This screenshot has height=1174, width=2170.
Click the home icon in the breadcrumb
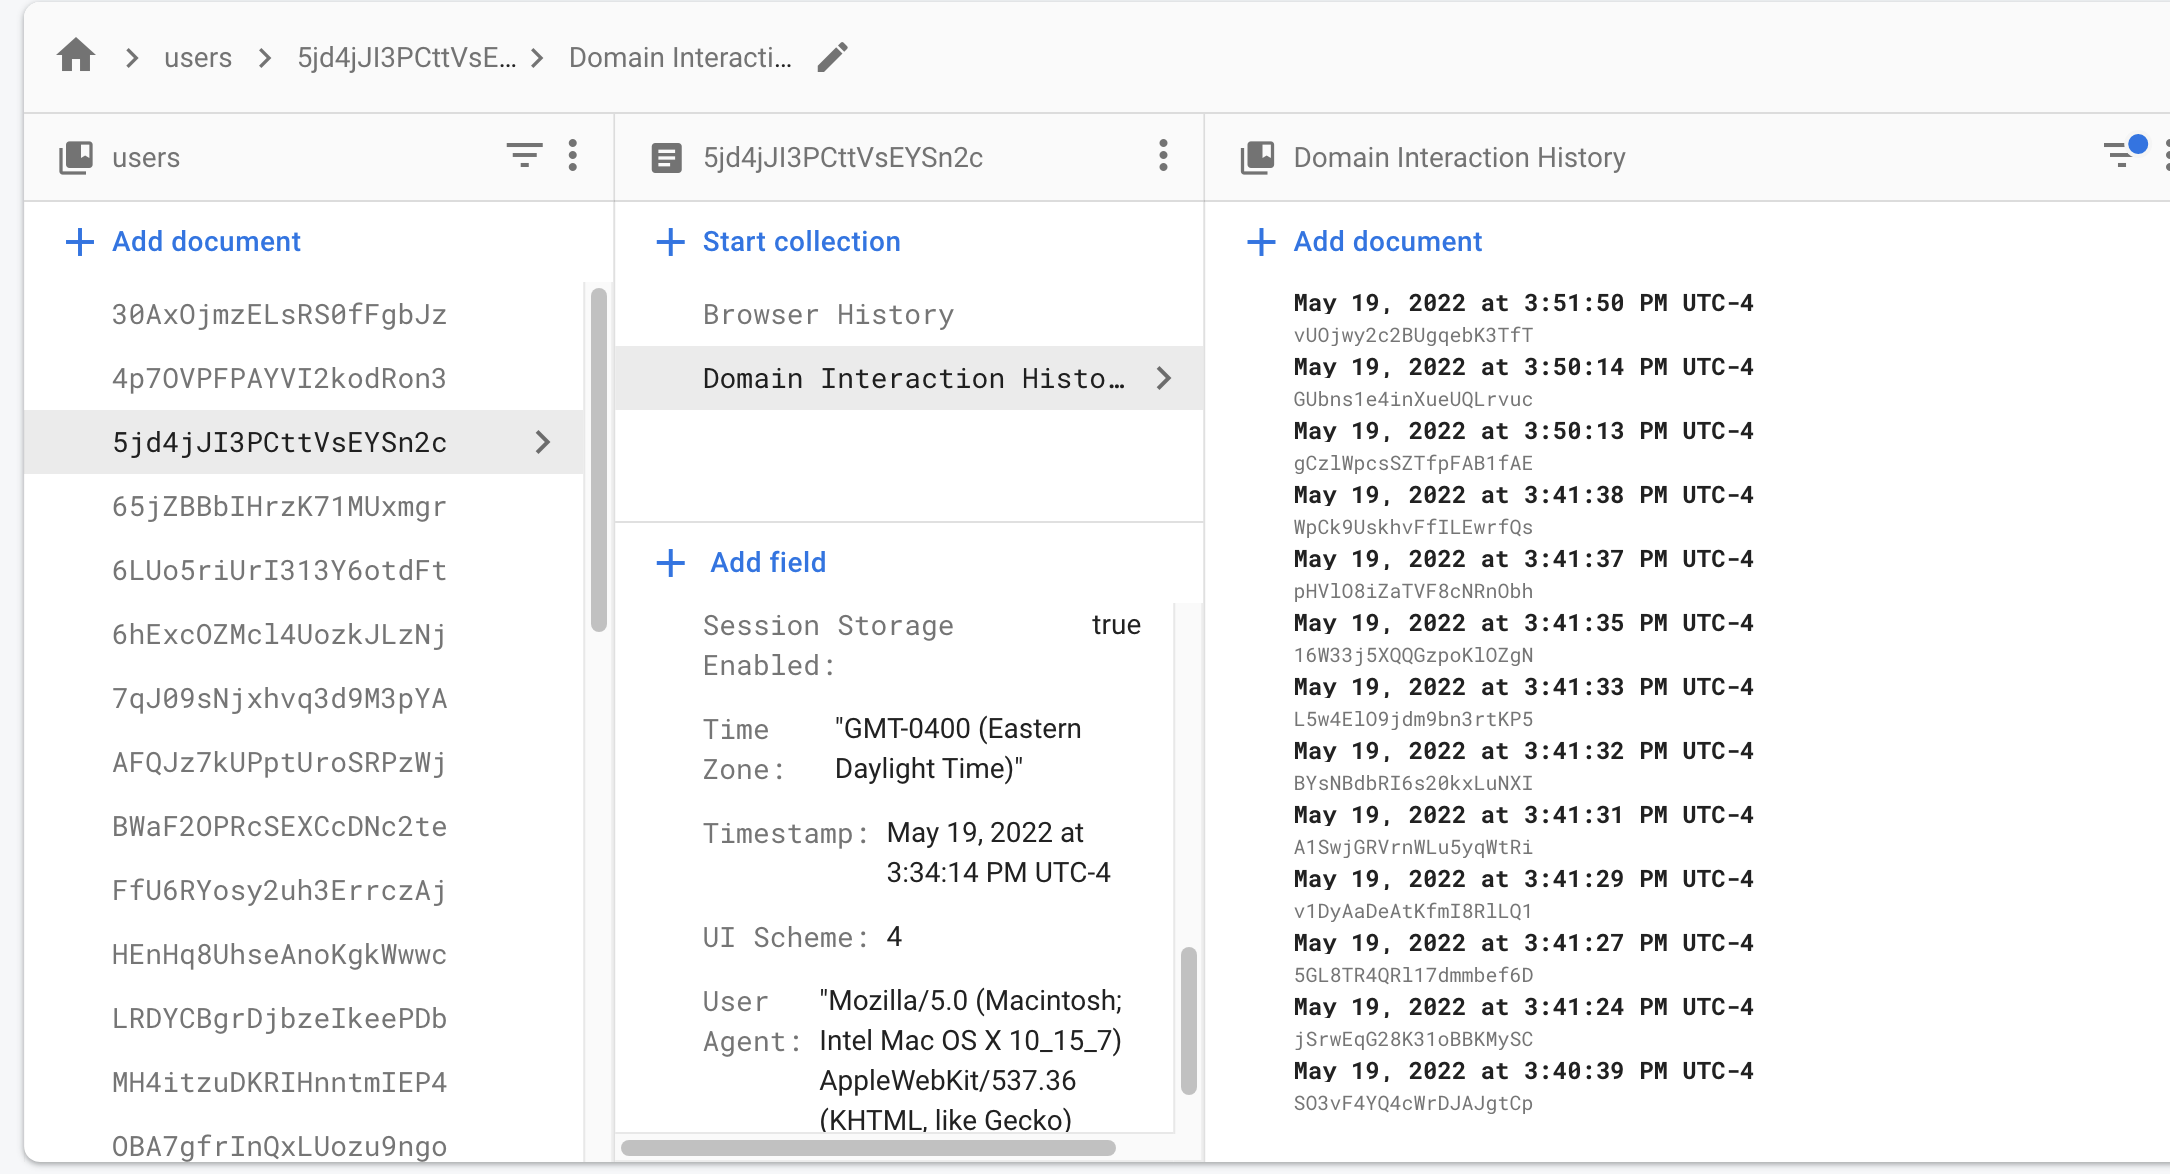[x=75, y=57]
